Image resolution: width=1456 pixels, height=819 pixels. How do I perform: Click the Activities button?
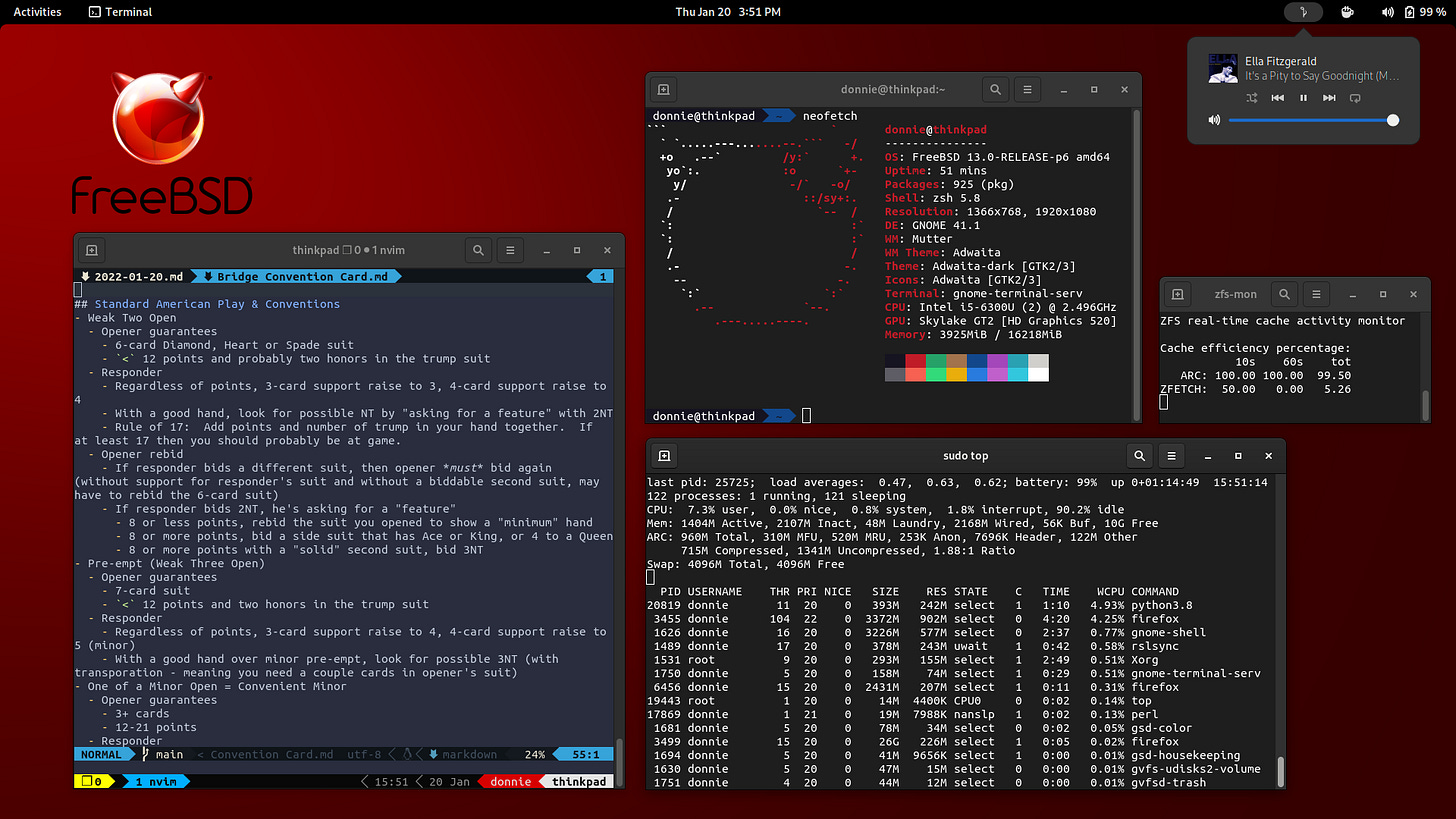pyautogui.click(x=37, y=12)
